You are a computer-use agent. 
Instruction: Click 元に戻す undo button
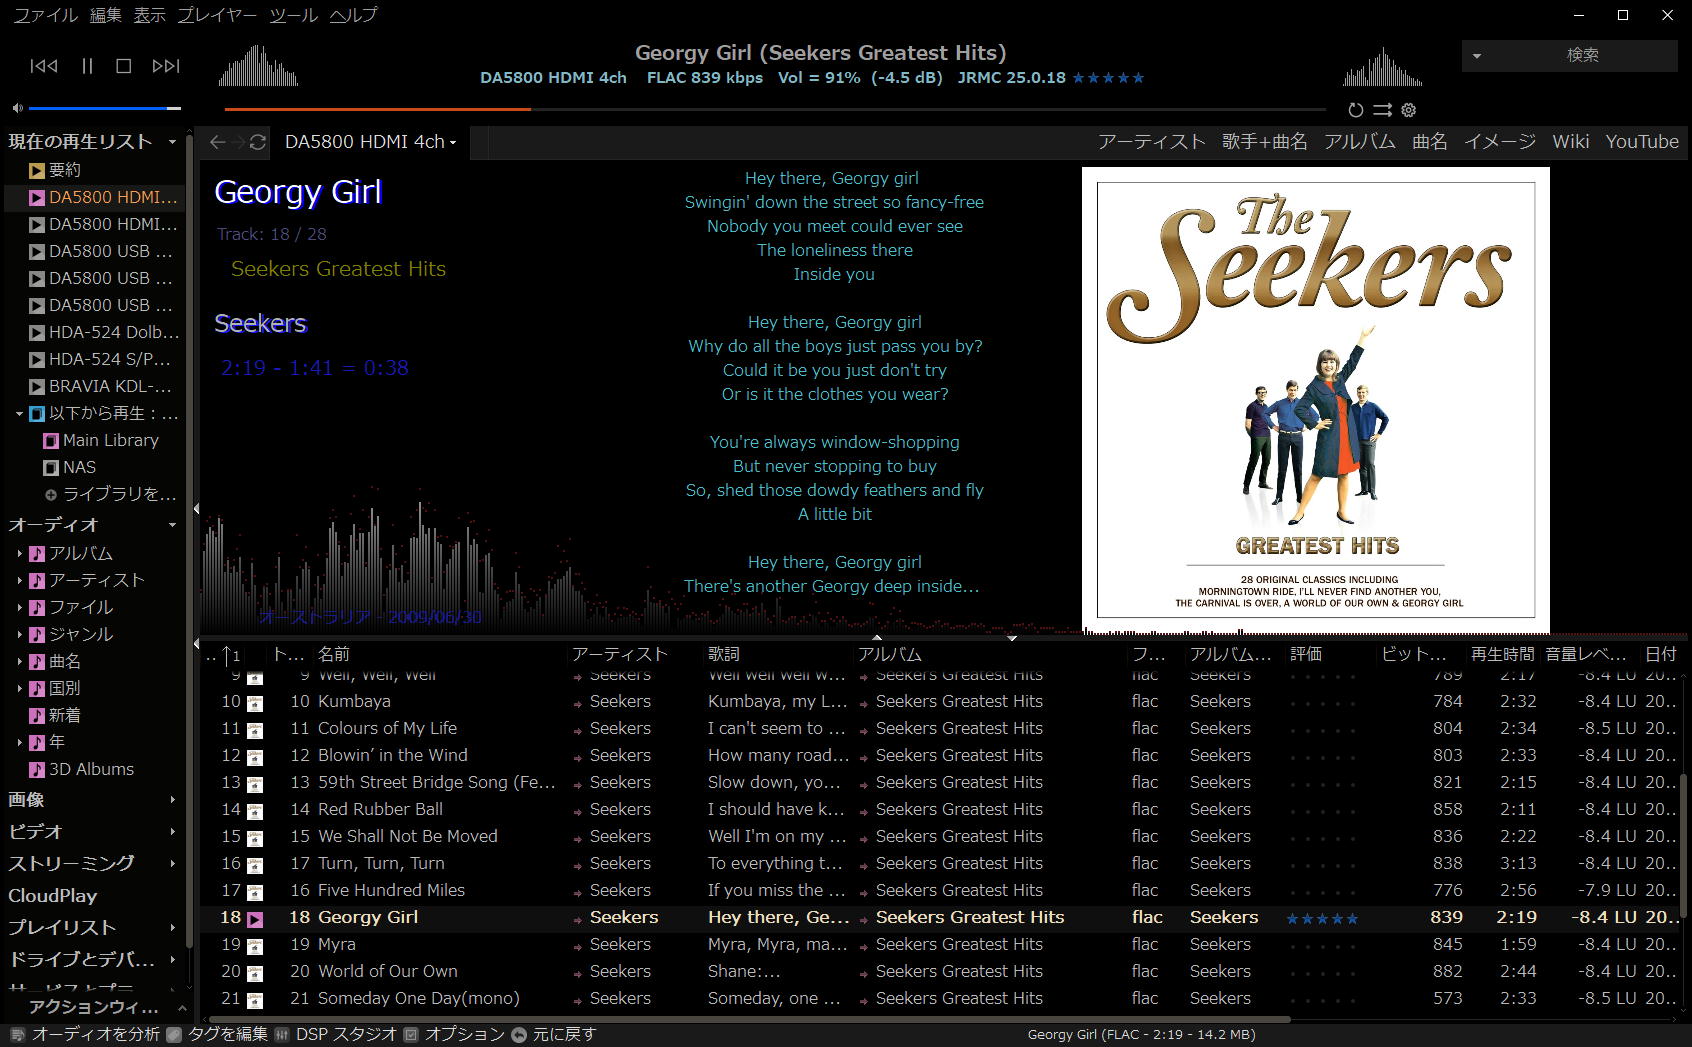554,1034
